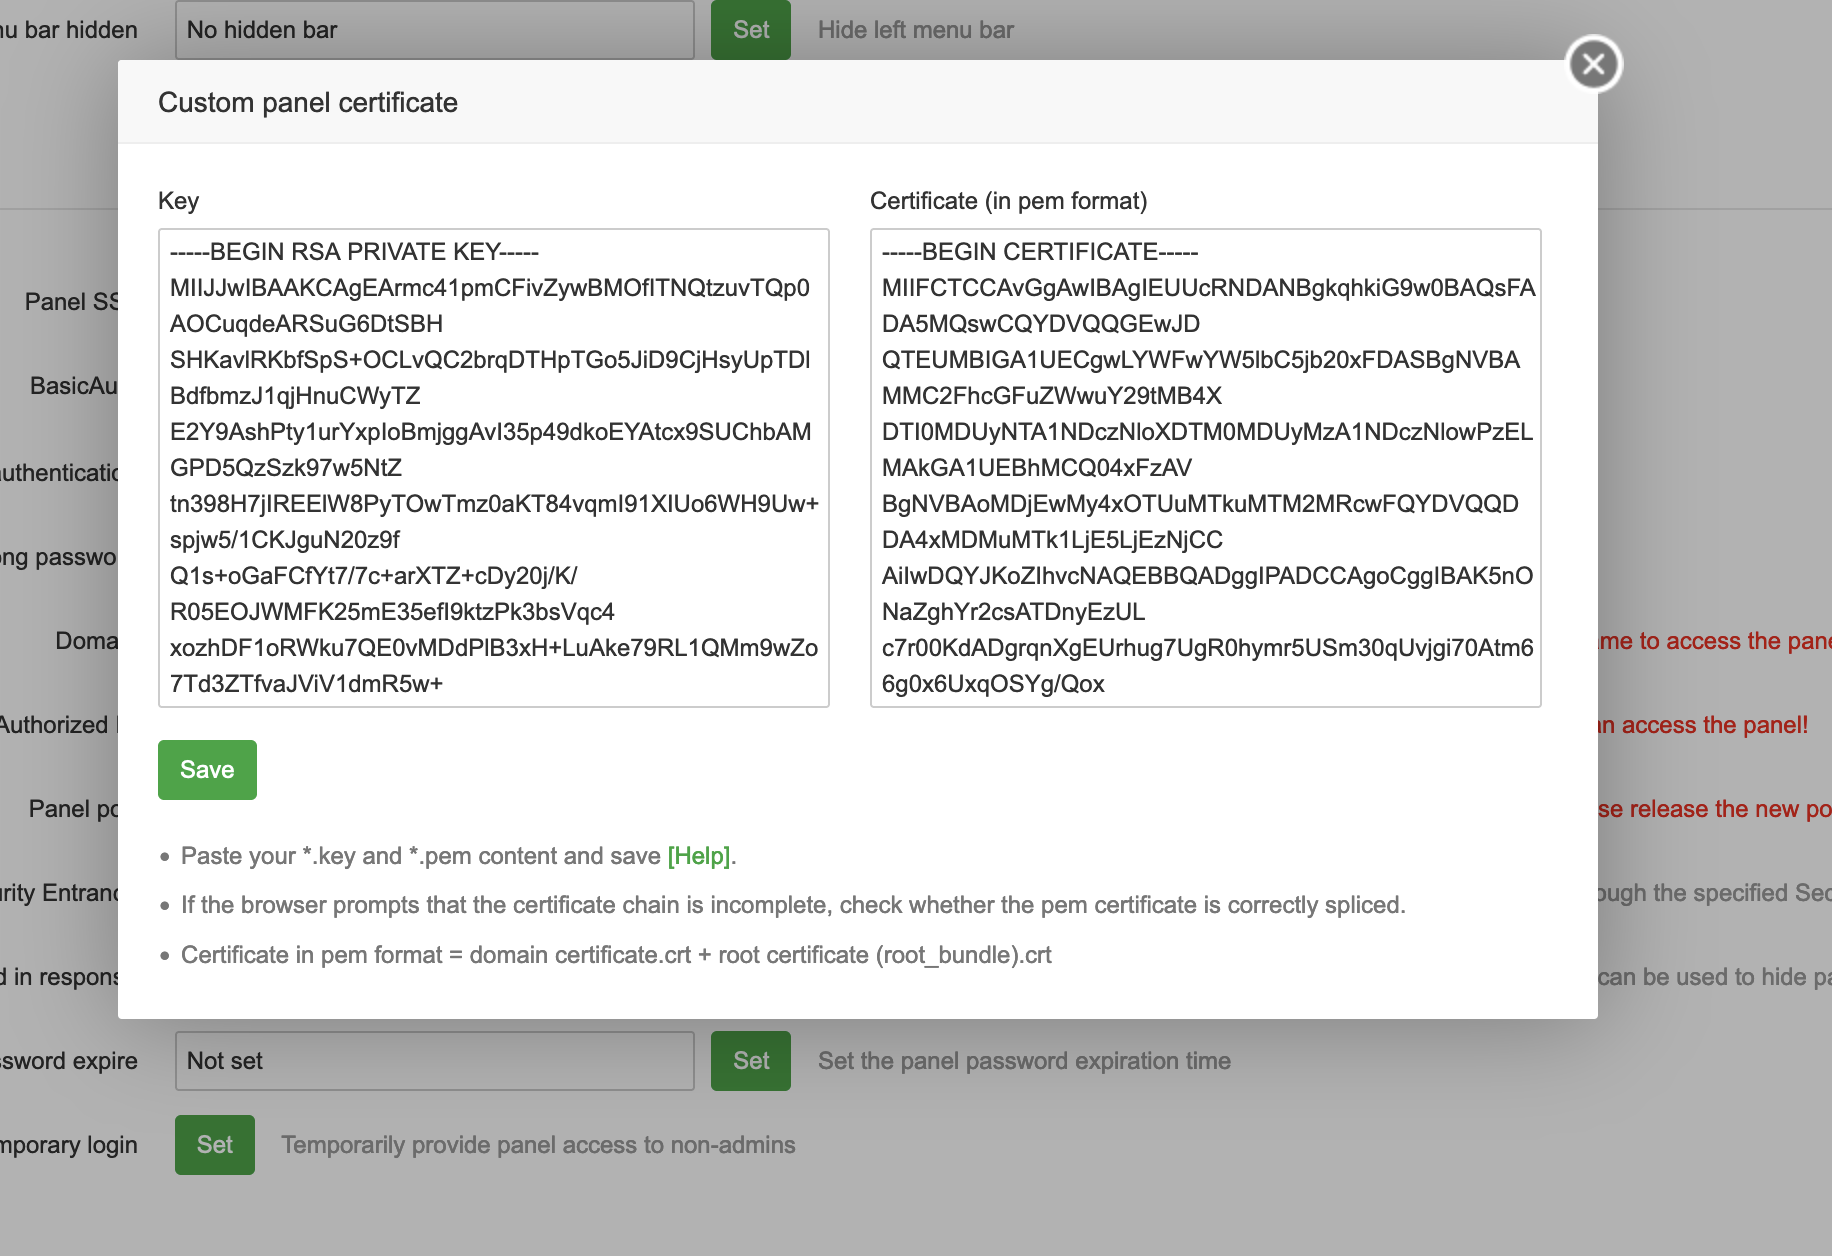This screenshot has height=1256, width=1832.
Task: Click the "Certificate (in pem format)" label
Action: 1008,201
